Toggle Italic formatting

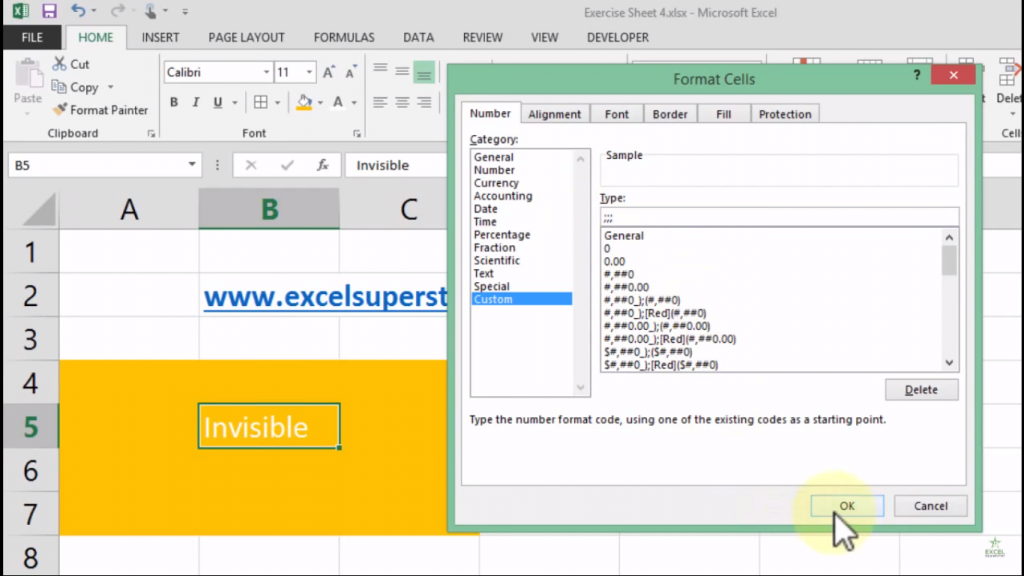click(x=194, y=102)
